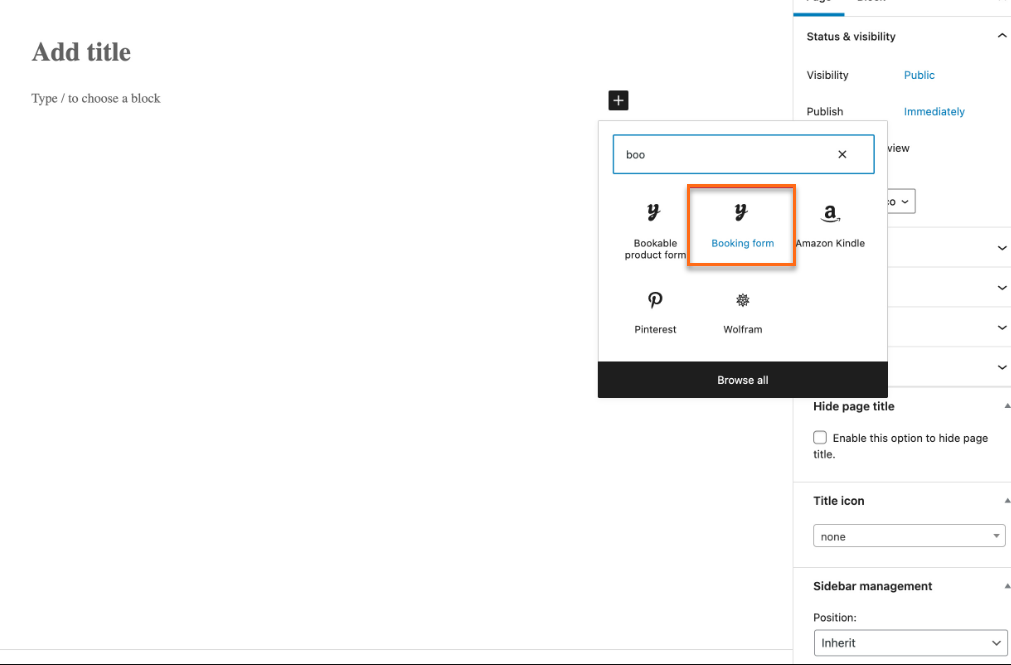Enable the option to hide page title
The height and width of the screenshot is (665, 1011).
tap(819, 436)
